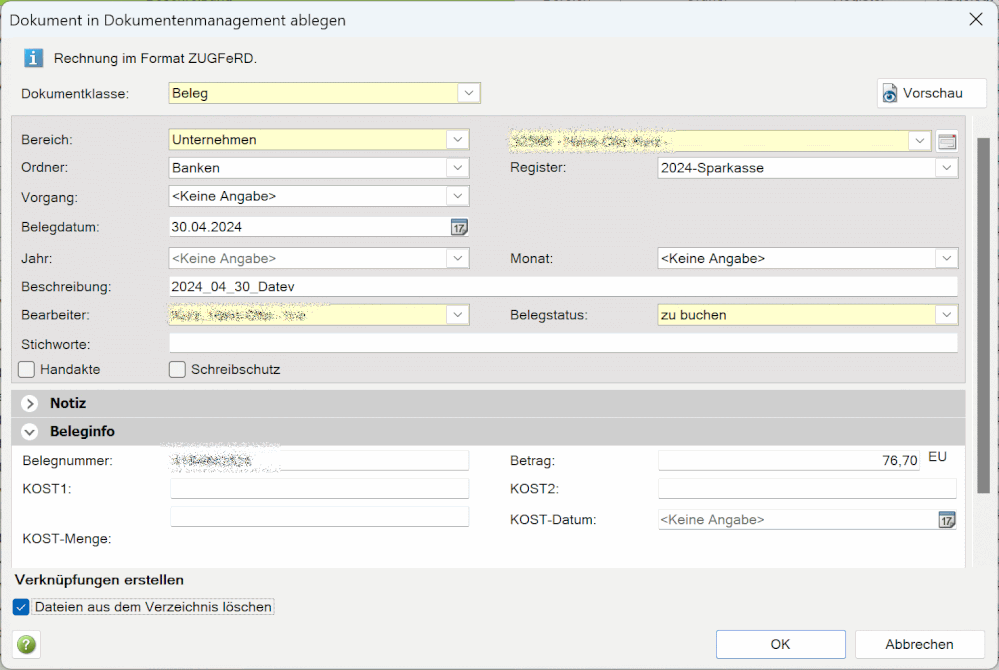
Task: Enable the Schreibschutz checkbox
Action: pos(178,370)
